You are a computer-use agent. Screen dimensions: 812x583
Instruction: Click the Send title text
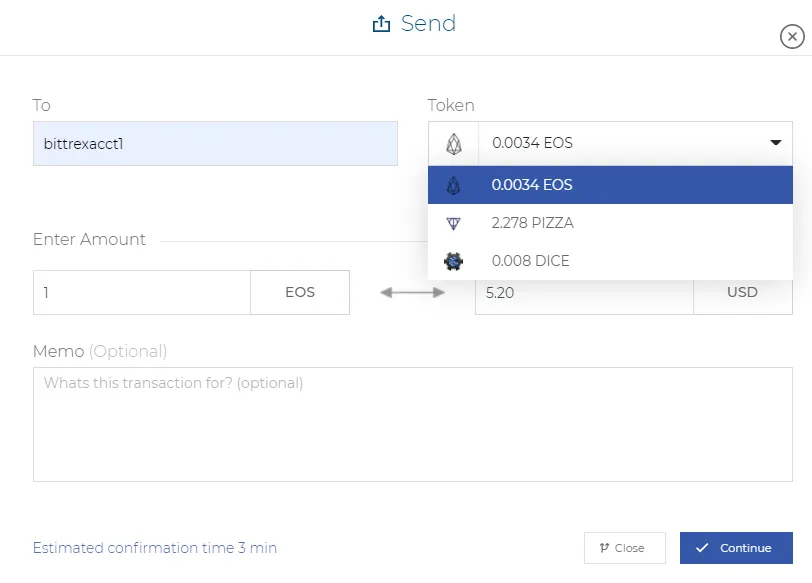[428, 23]
